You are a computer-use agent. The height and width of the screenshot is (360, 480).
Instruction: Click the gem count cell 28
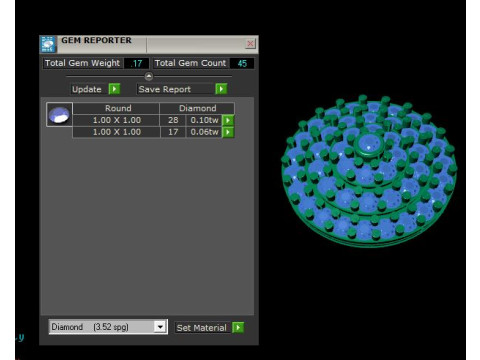(173, 120)
